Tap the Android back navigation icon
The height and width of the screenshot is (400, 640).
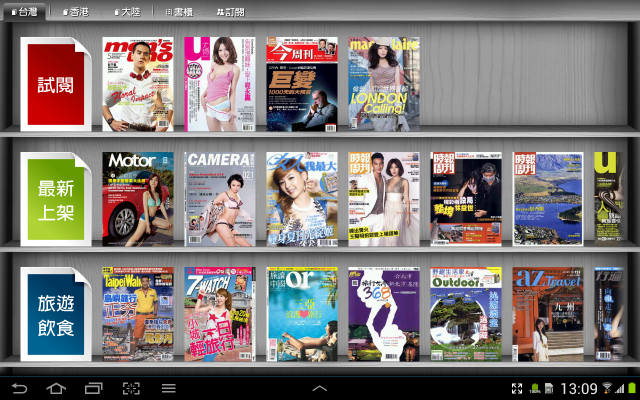coord(19,388)
